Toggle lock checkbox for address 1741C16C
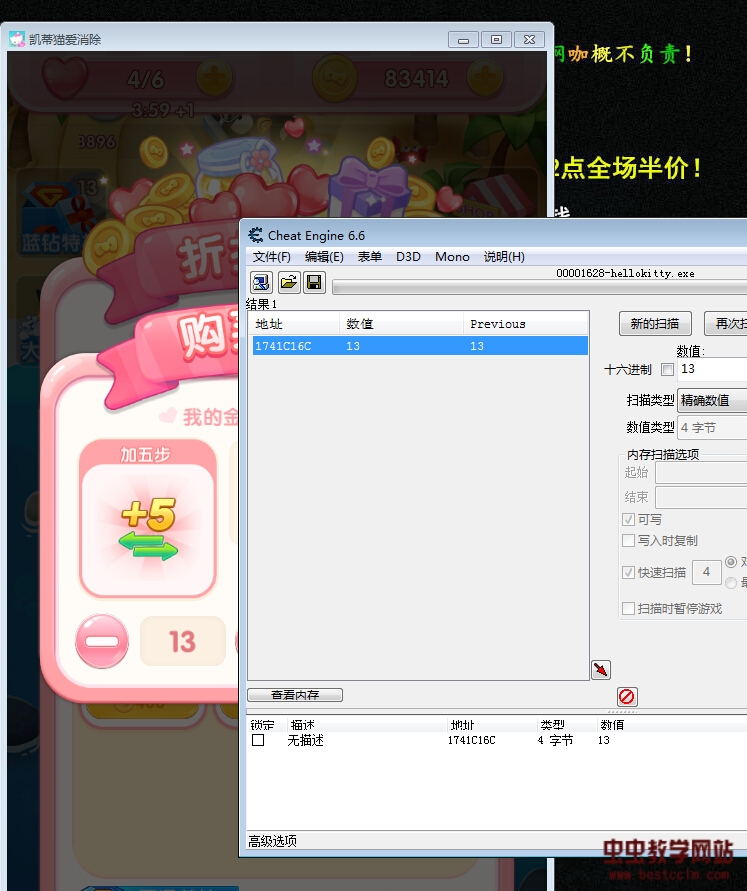This screenshot has height=891, width=747. click(x=258, y=740)
